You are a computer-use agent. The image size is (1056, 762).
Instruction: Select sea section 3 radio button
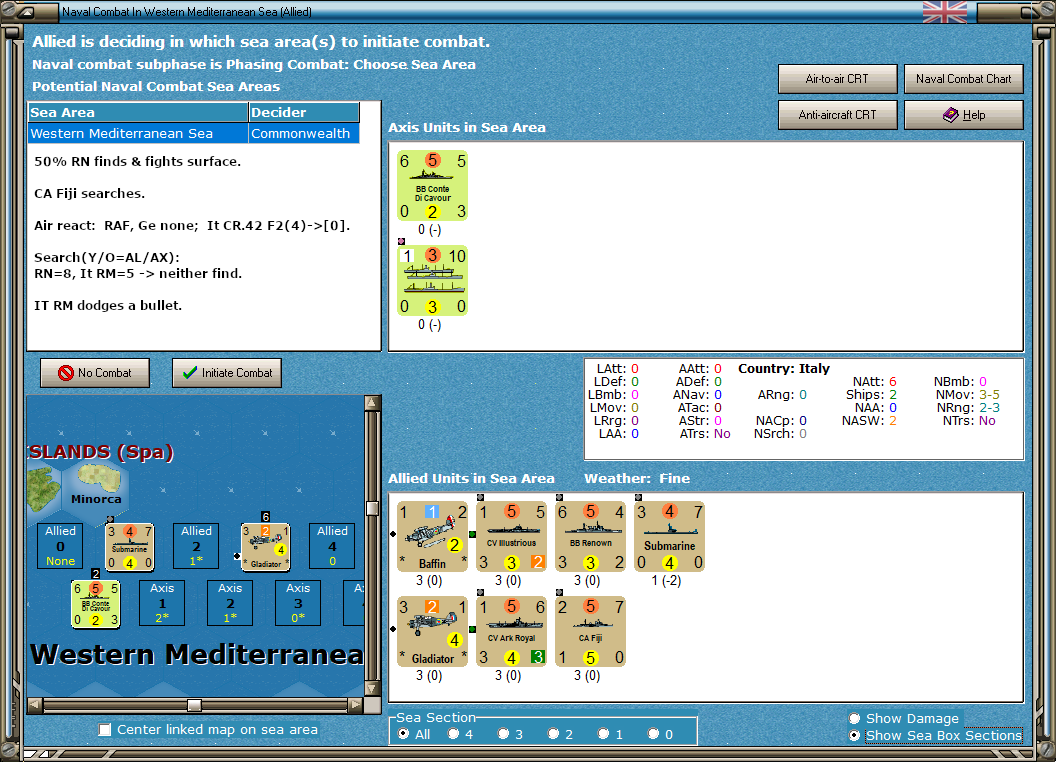[503, 734]
